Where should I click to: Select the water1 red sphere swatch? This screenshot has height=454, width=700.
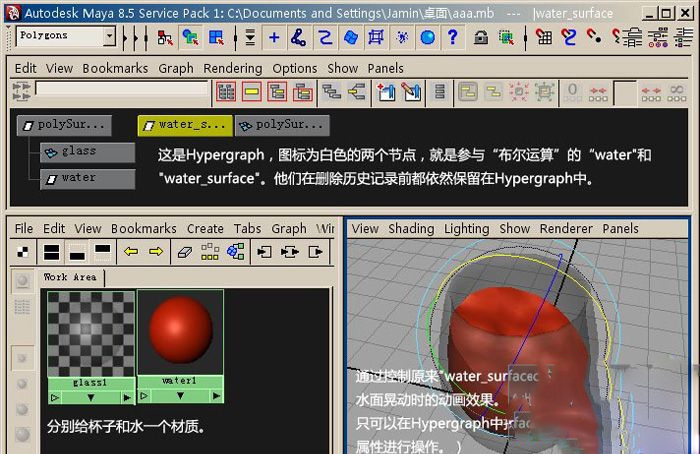point(180,331)
